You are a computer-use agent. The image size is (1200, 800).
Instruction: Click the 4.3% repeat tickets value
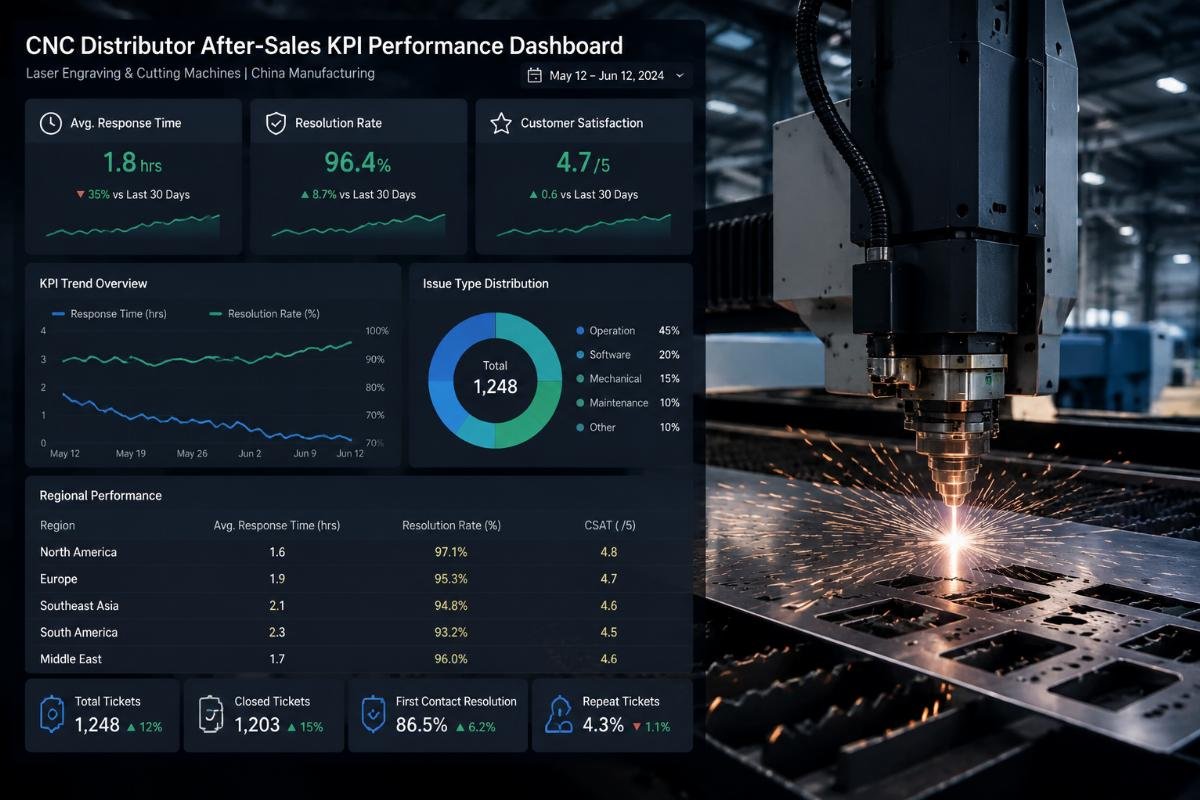point(603,725)
